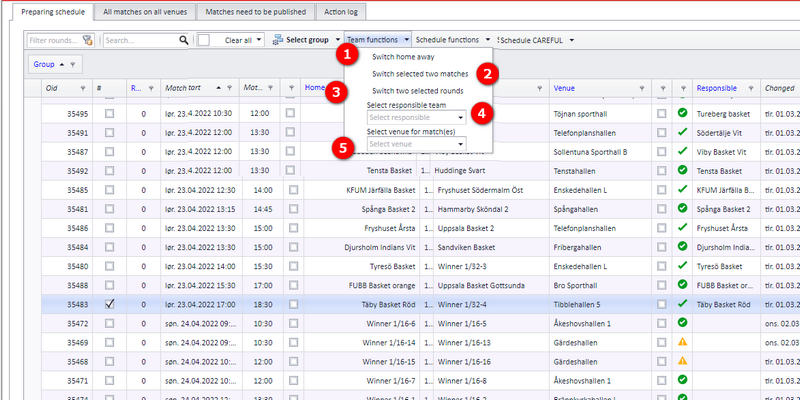Click the warning triangle for match 35468
The height and width of the screenshot is (400, 800).
point(682,361)
